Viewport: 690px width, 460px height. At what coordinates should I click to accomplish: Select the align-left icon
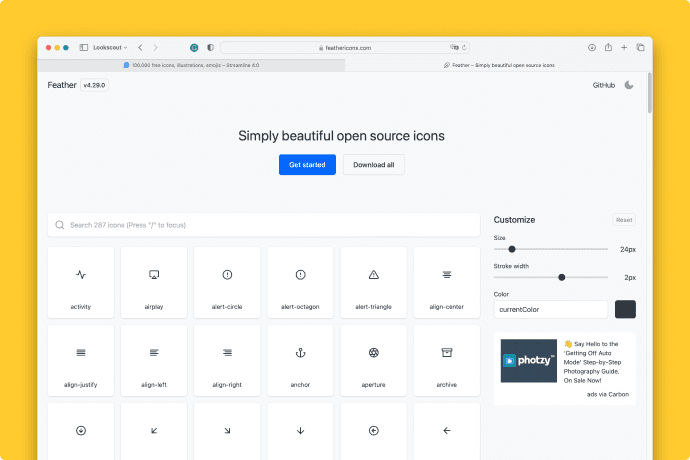coord(154,360)
